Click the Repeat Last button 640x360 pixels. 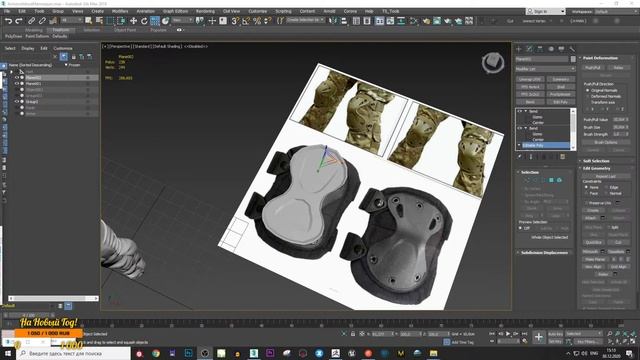point(606,176)
